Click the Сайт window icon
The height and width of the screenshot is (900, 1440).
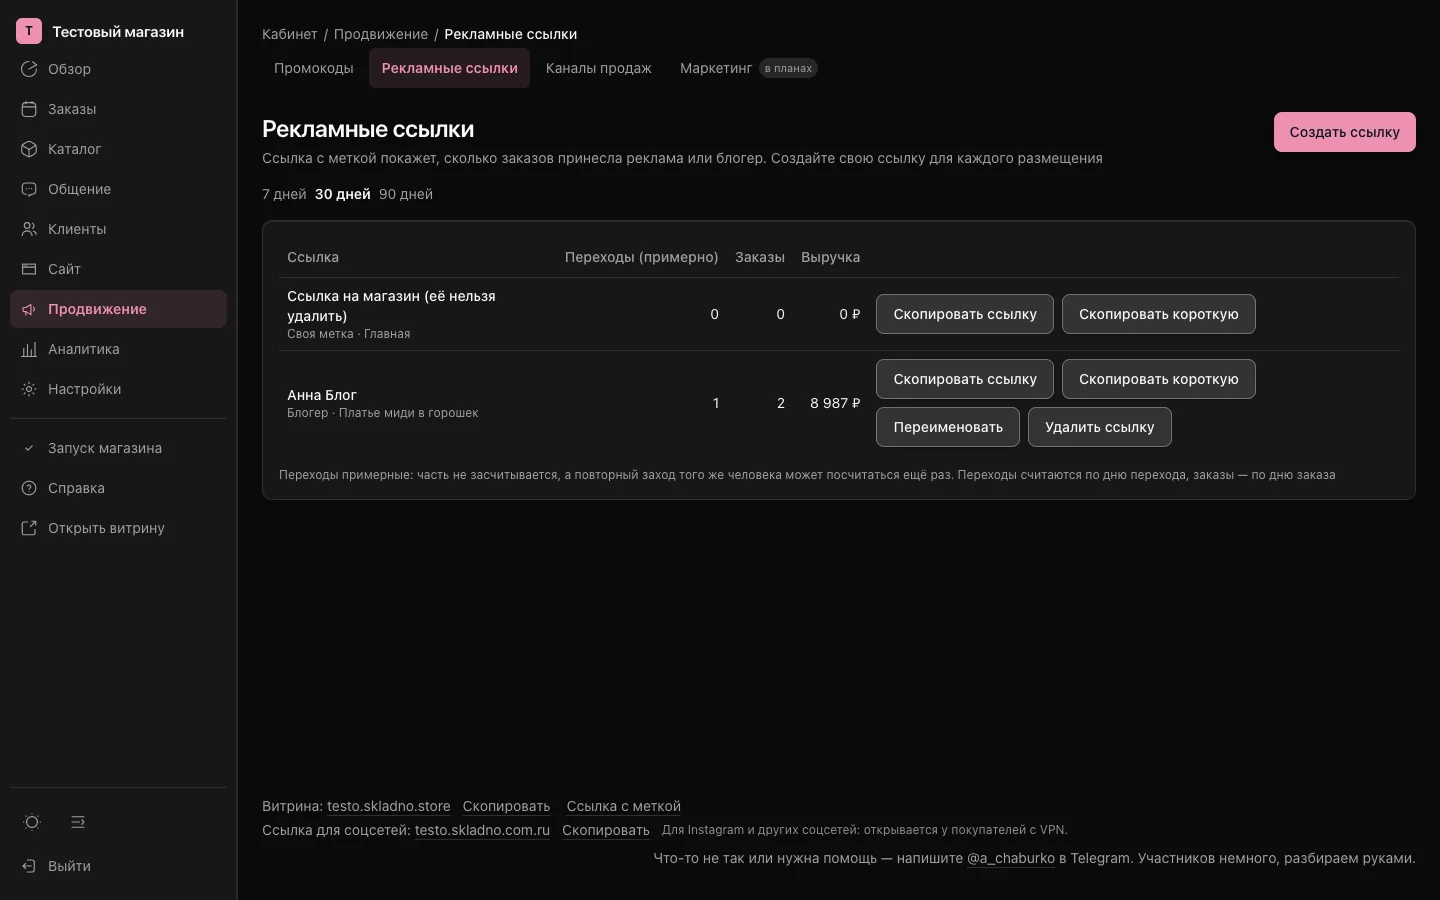click(x=29, y=269)
